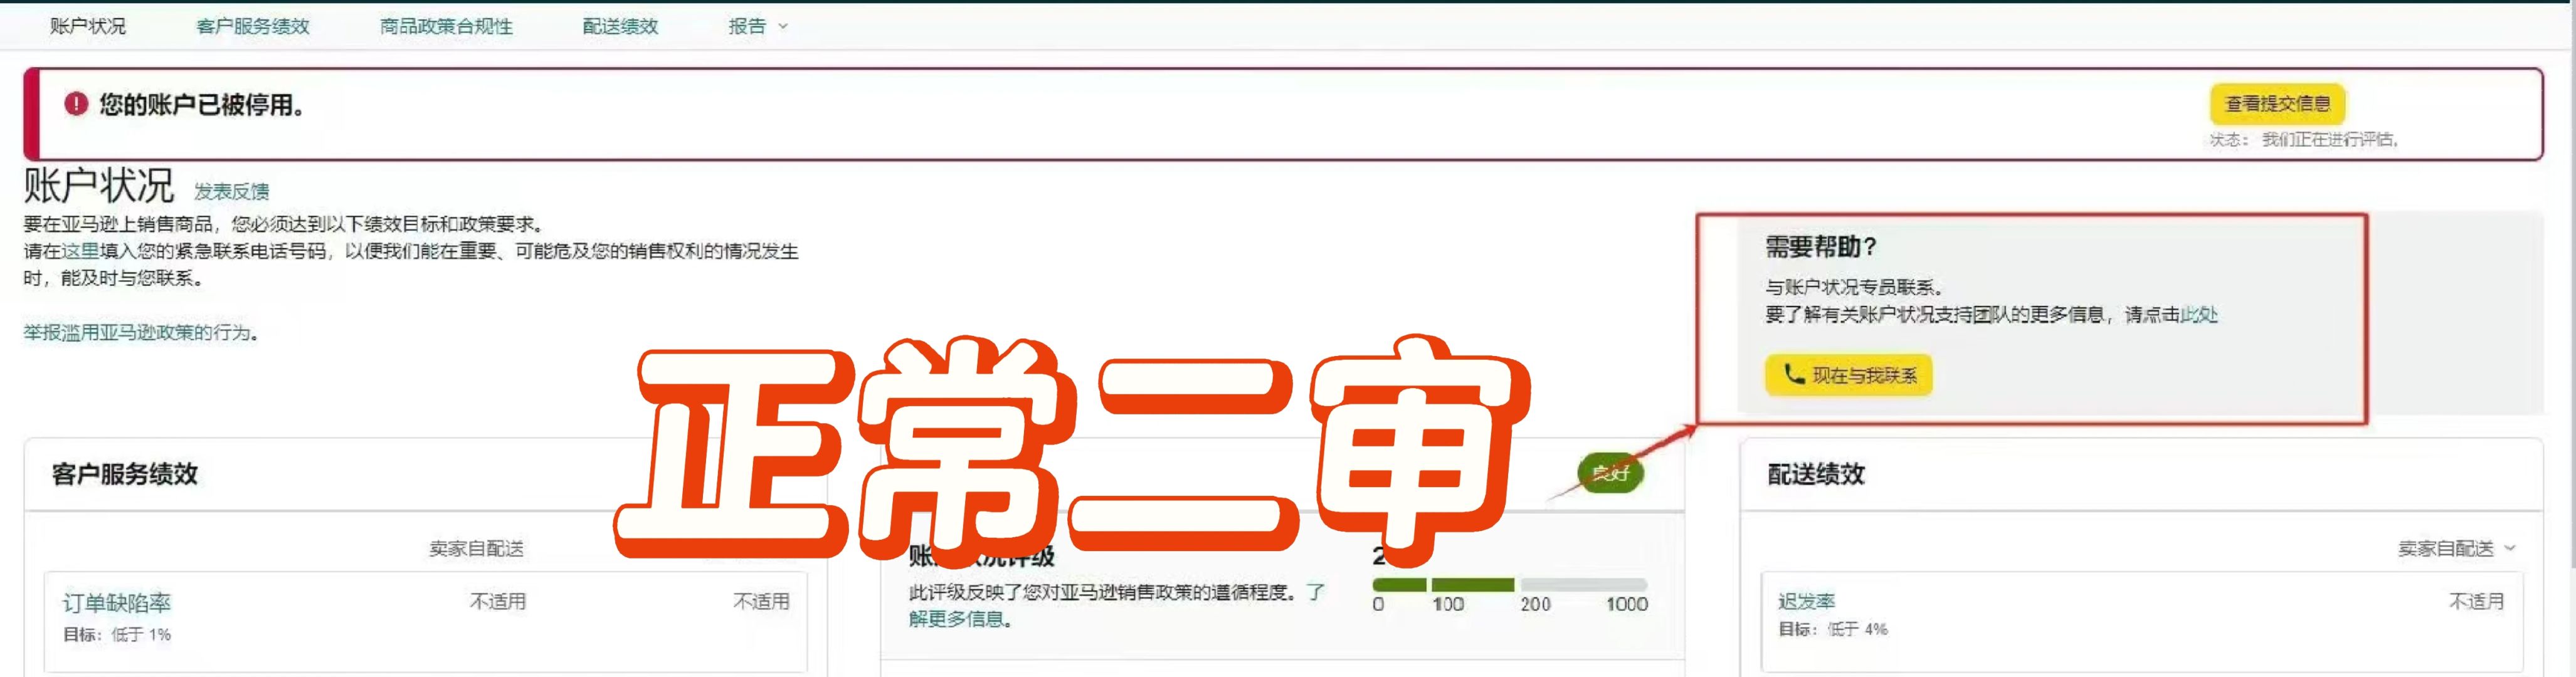
Task: Click 目标：低于 1% text
Action: click(x=117, y=635)
